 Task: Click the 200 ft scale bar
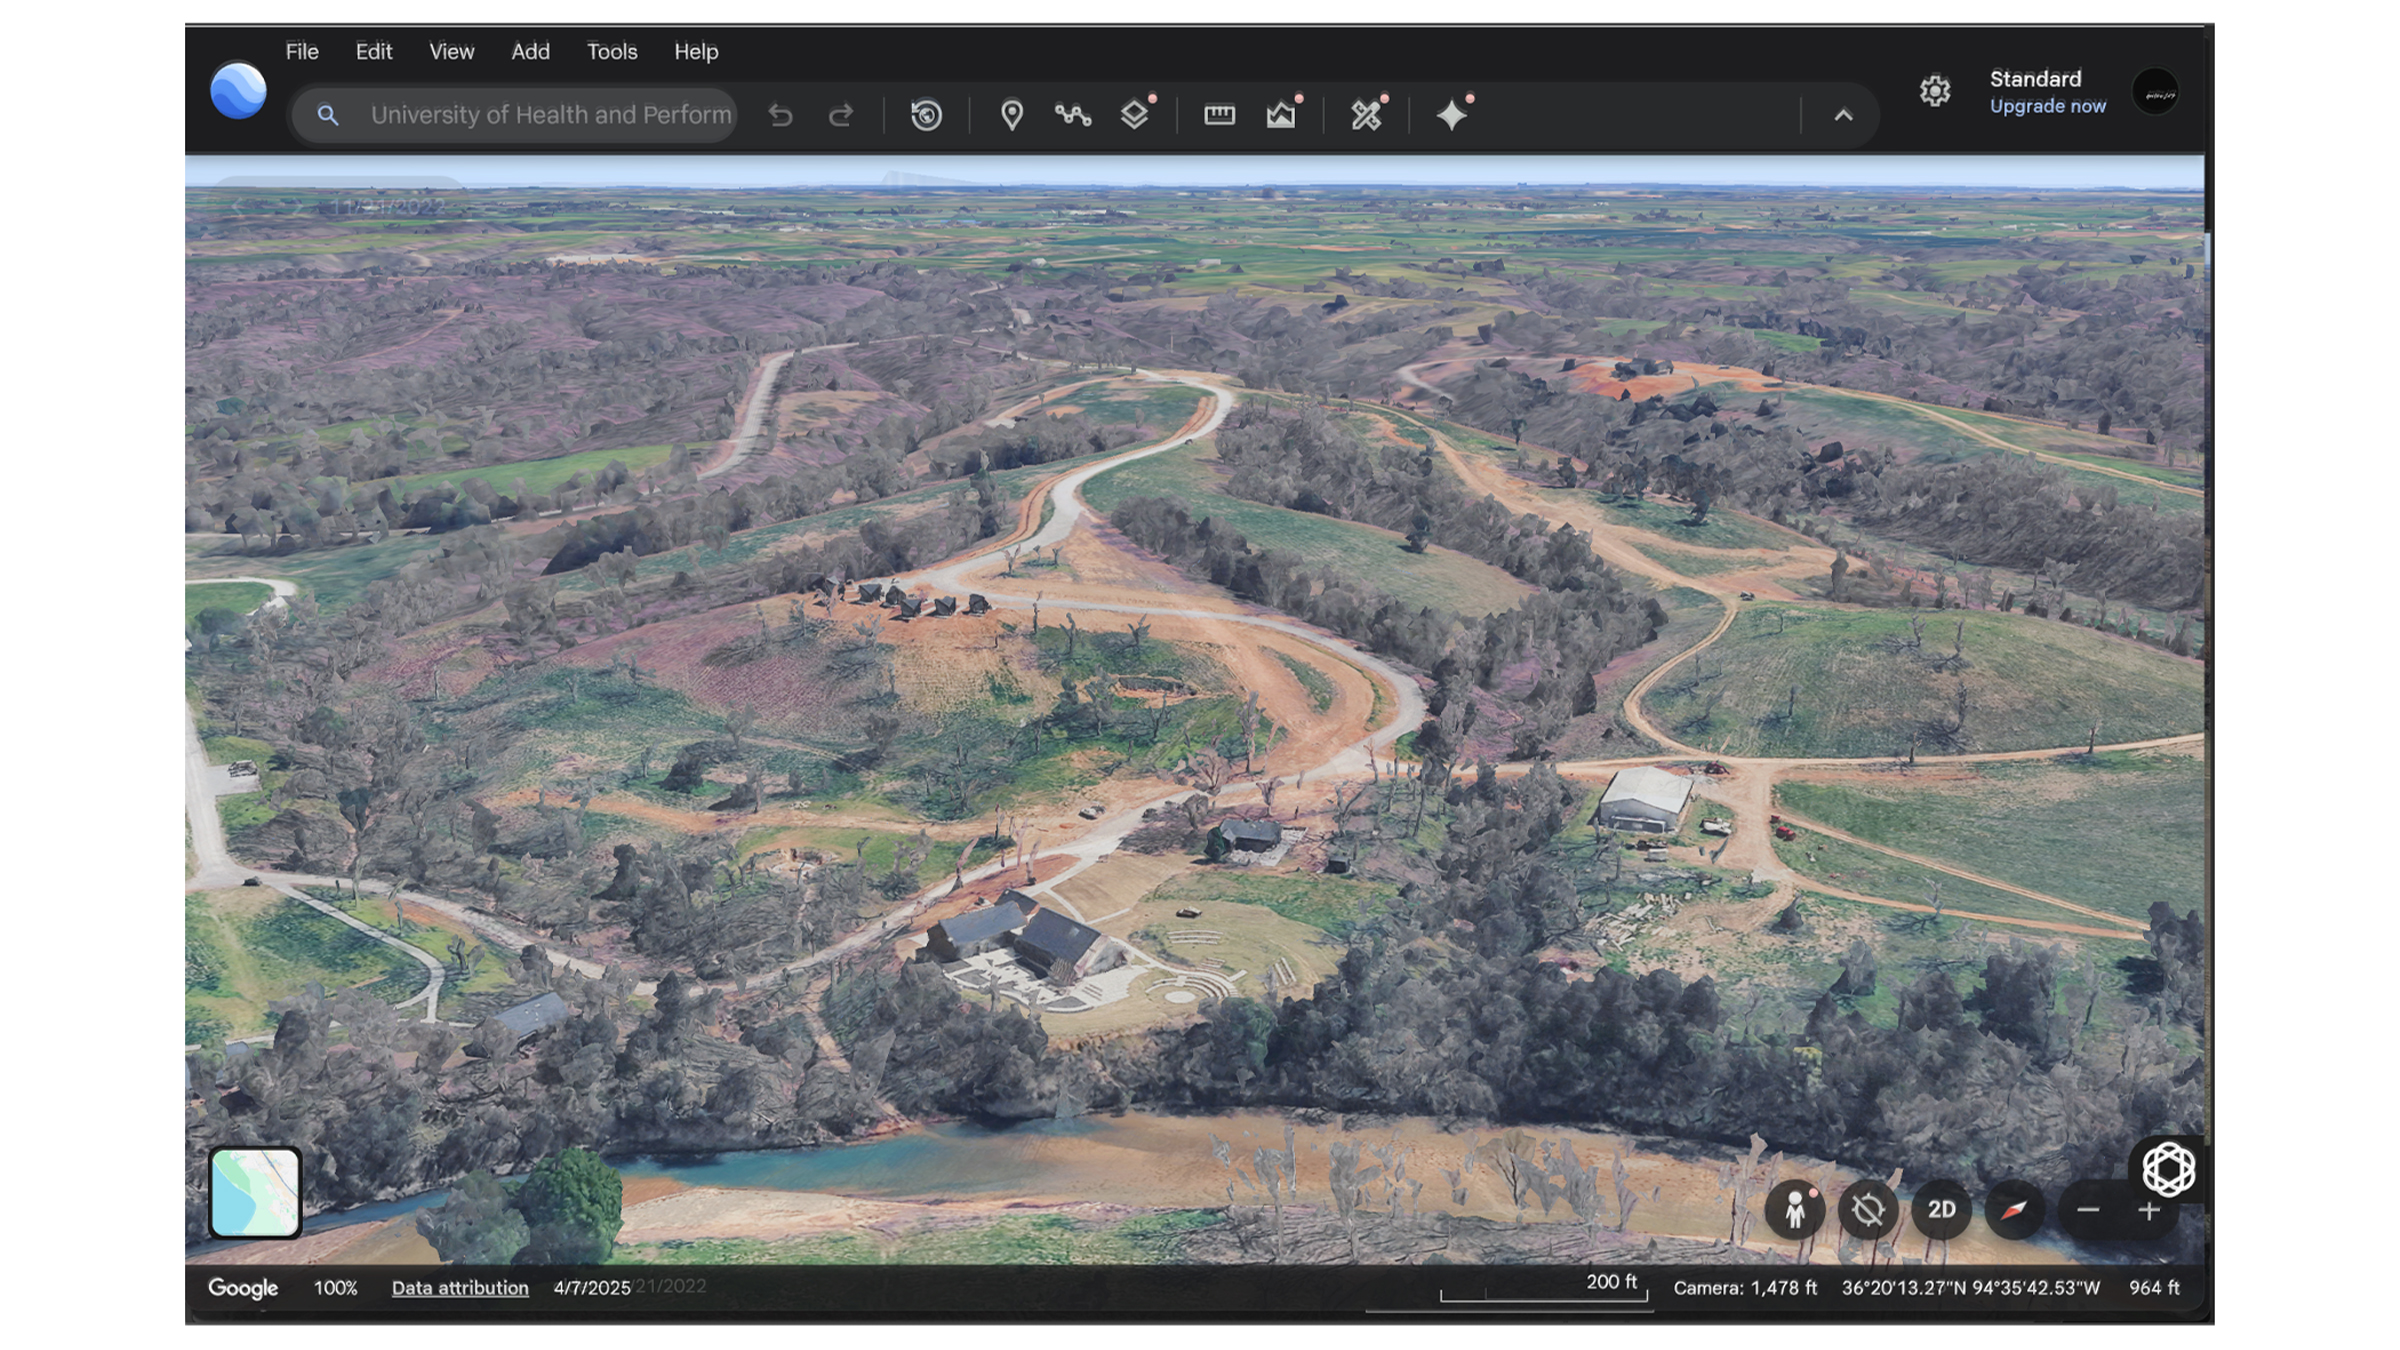[x=1543, y=1287]
